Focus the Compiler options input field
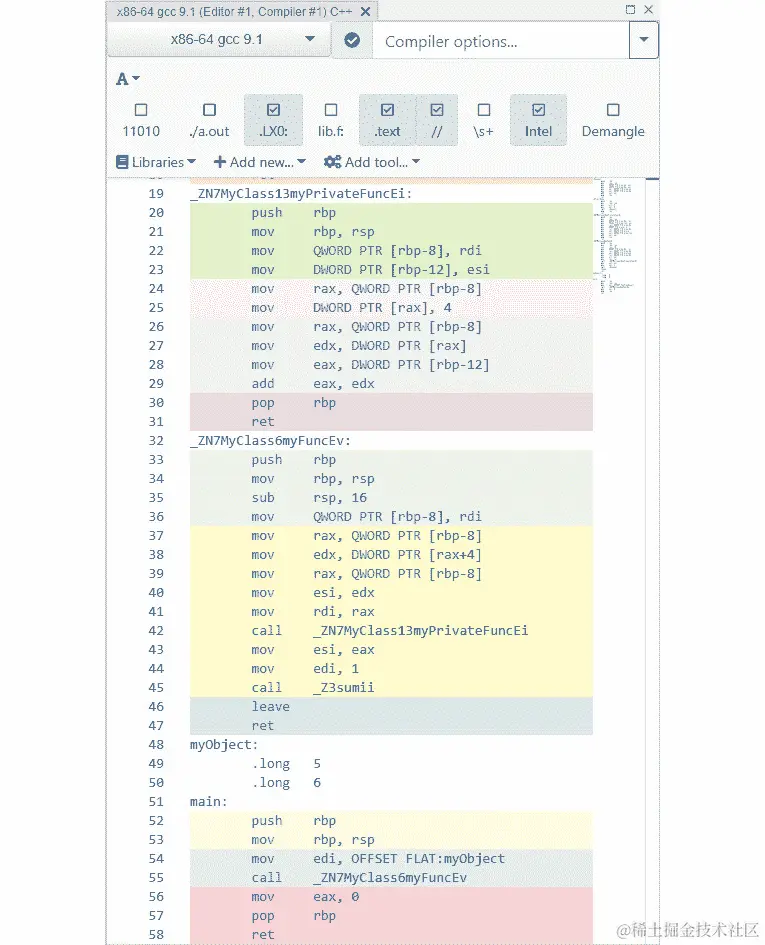Viewport: 765px width, 945px height. pos(500,41)
